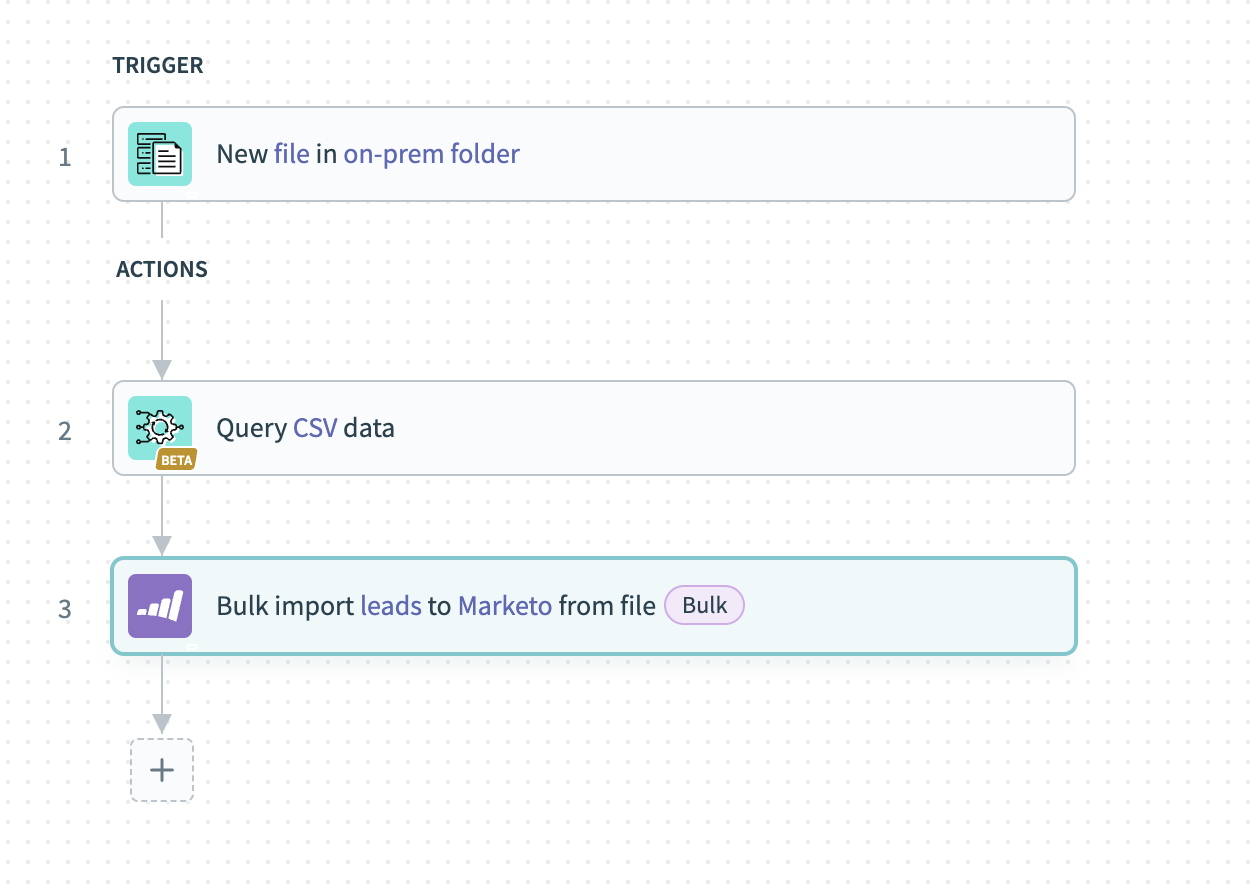Click the 'CSV' link in Query CSV data
1258x892 pixels.
coord(317,427)
